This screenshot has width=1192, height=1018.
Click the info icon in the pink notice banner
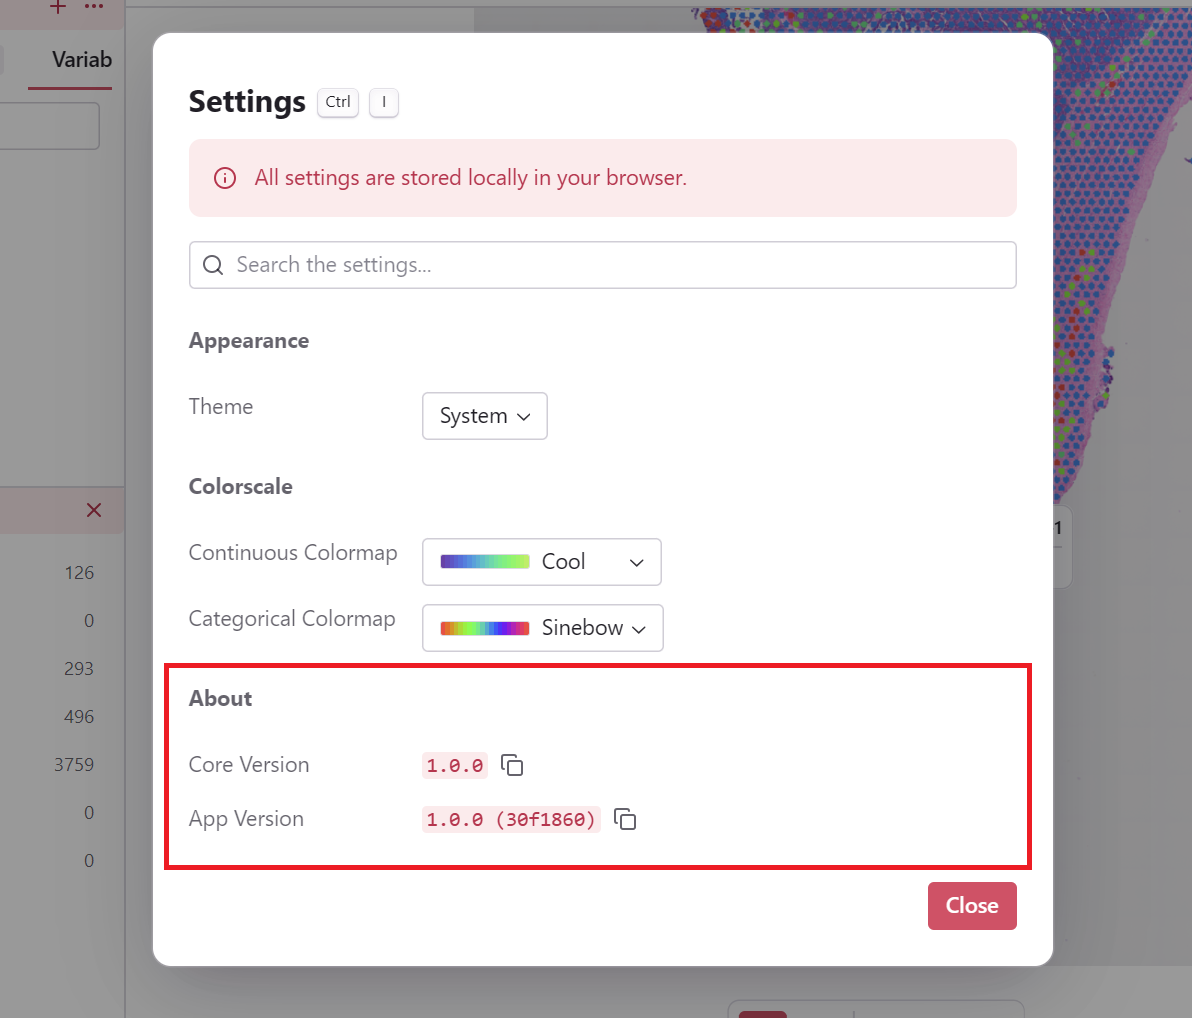[x=224, y=178]
